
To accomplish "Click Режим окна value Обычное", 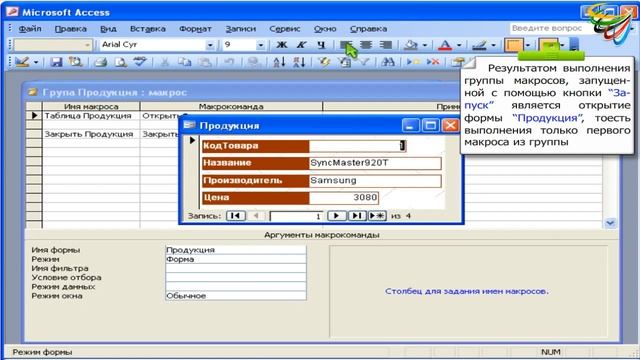I will [236, 296].
